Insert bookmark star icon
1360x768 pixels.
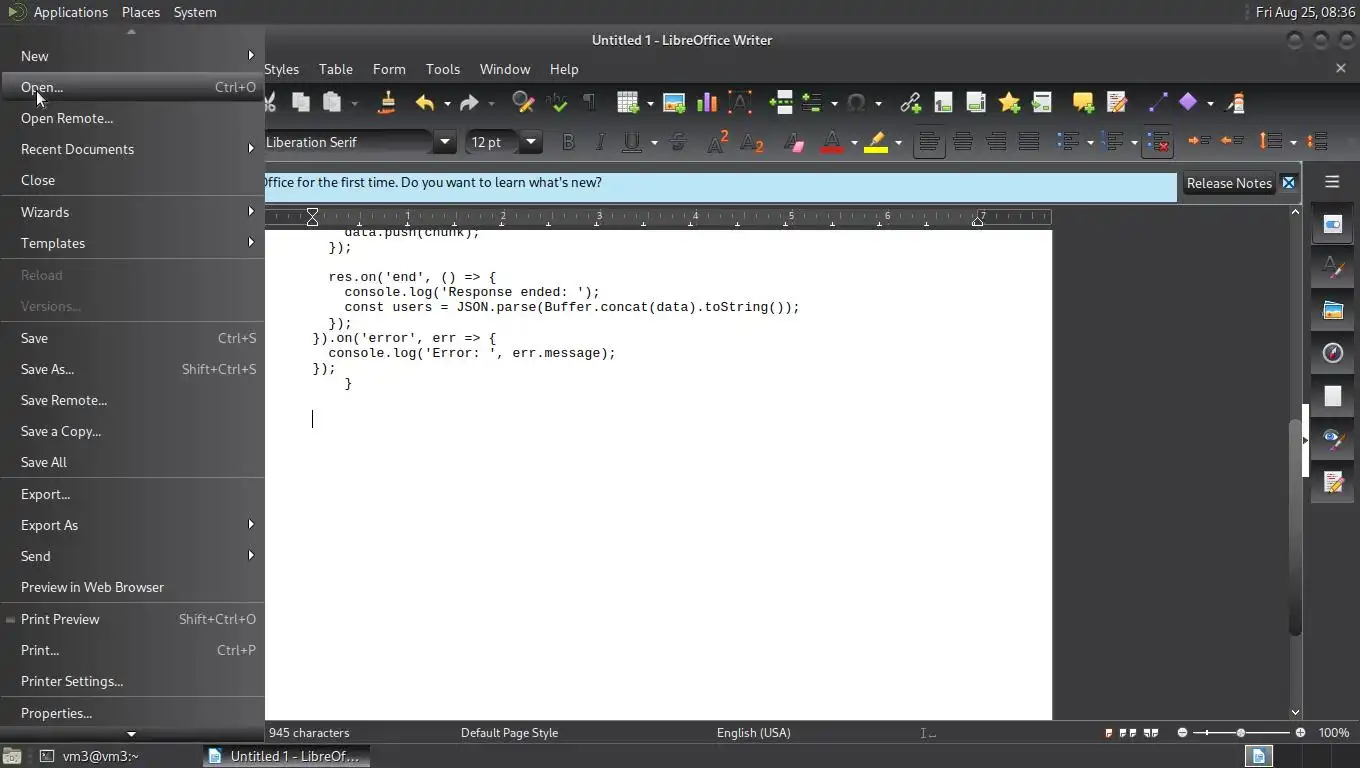pyautogui.click(x=1009, y=102)
